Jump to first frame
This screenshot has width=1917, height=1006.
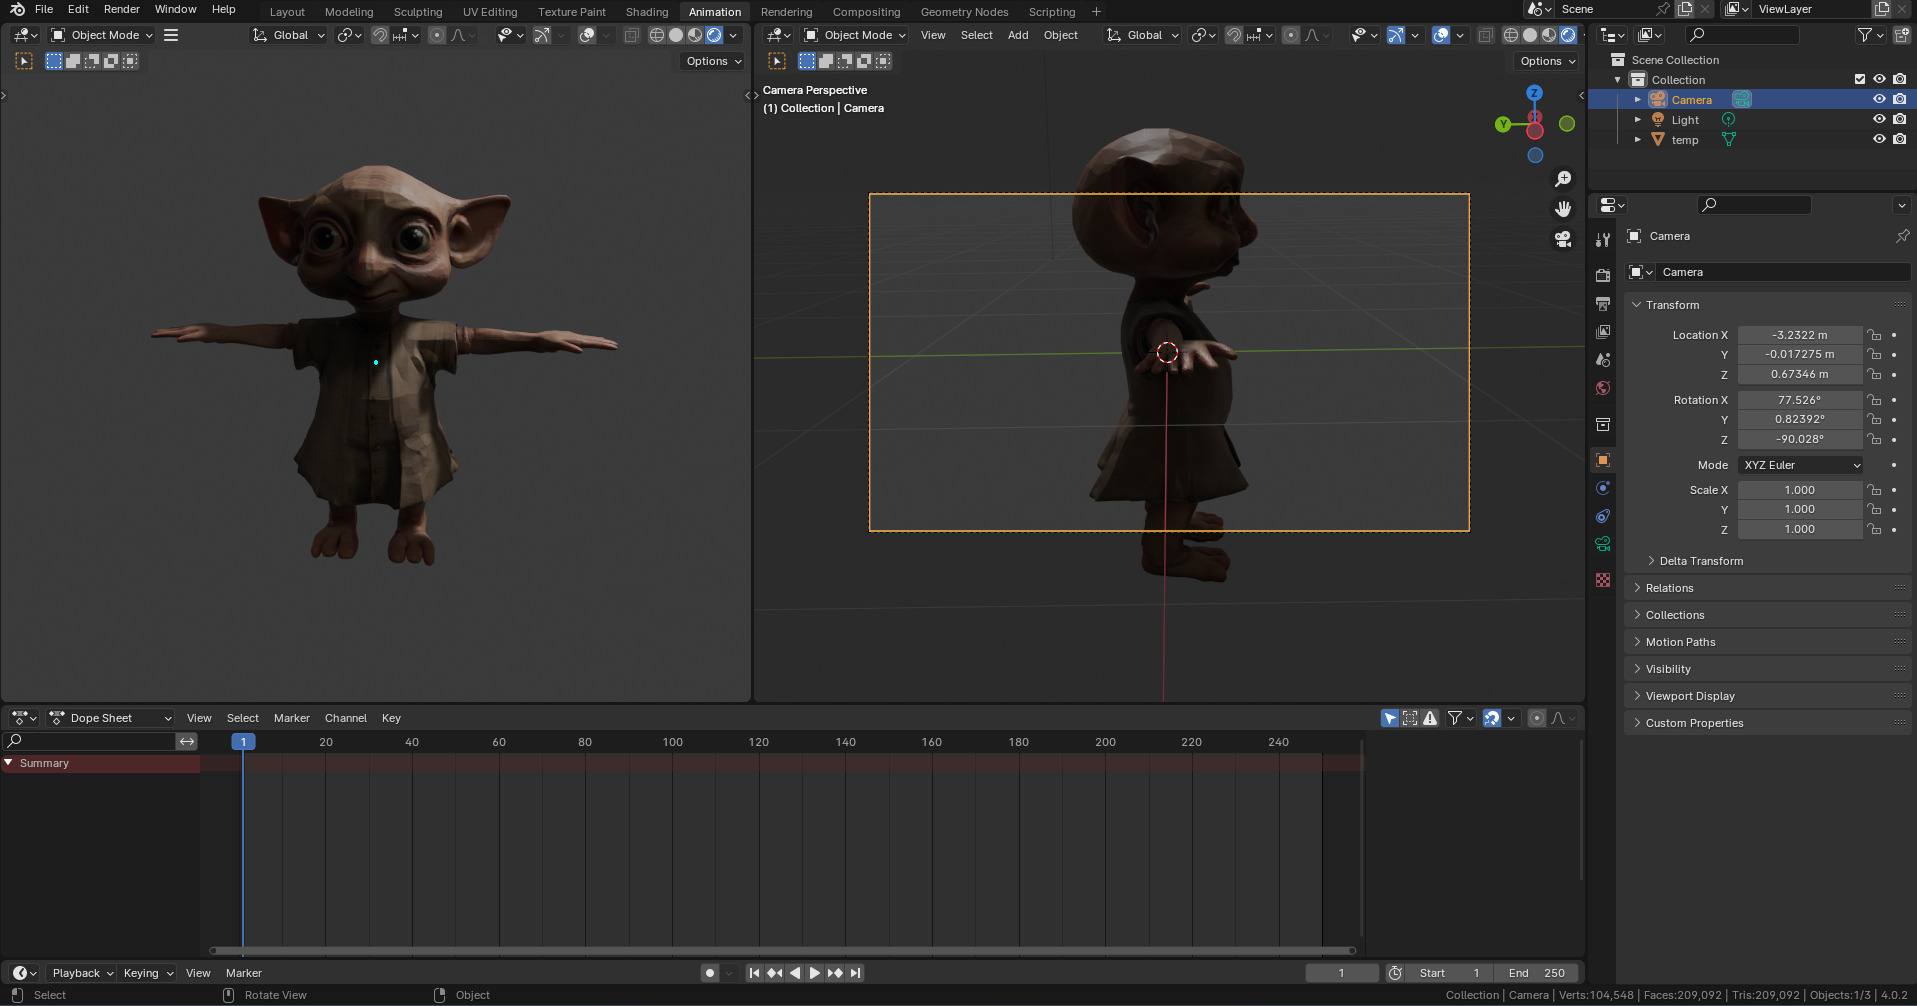pos(755,973)
